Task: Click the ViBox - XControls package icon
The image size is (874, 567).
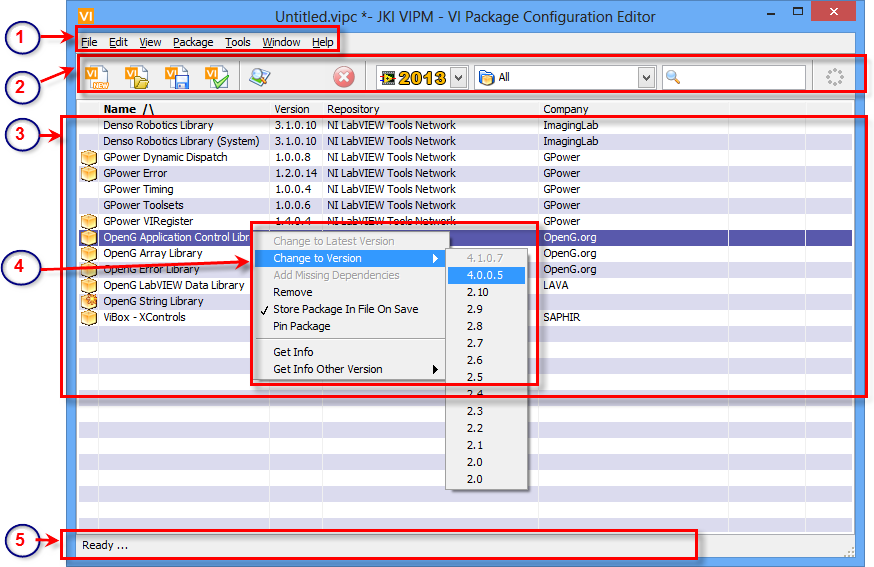Action: (x=89, y=317)
